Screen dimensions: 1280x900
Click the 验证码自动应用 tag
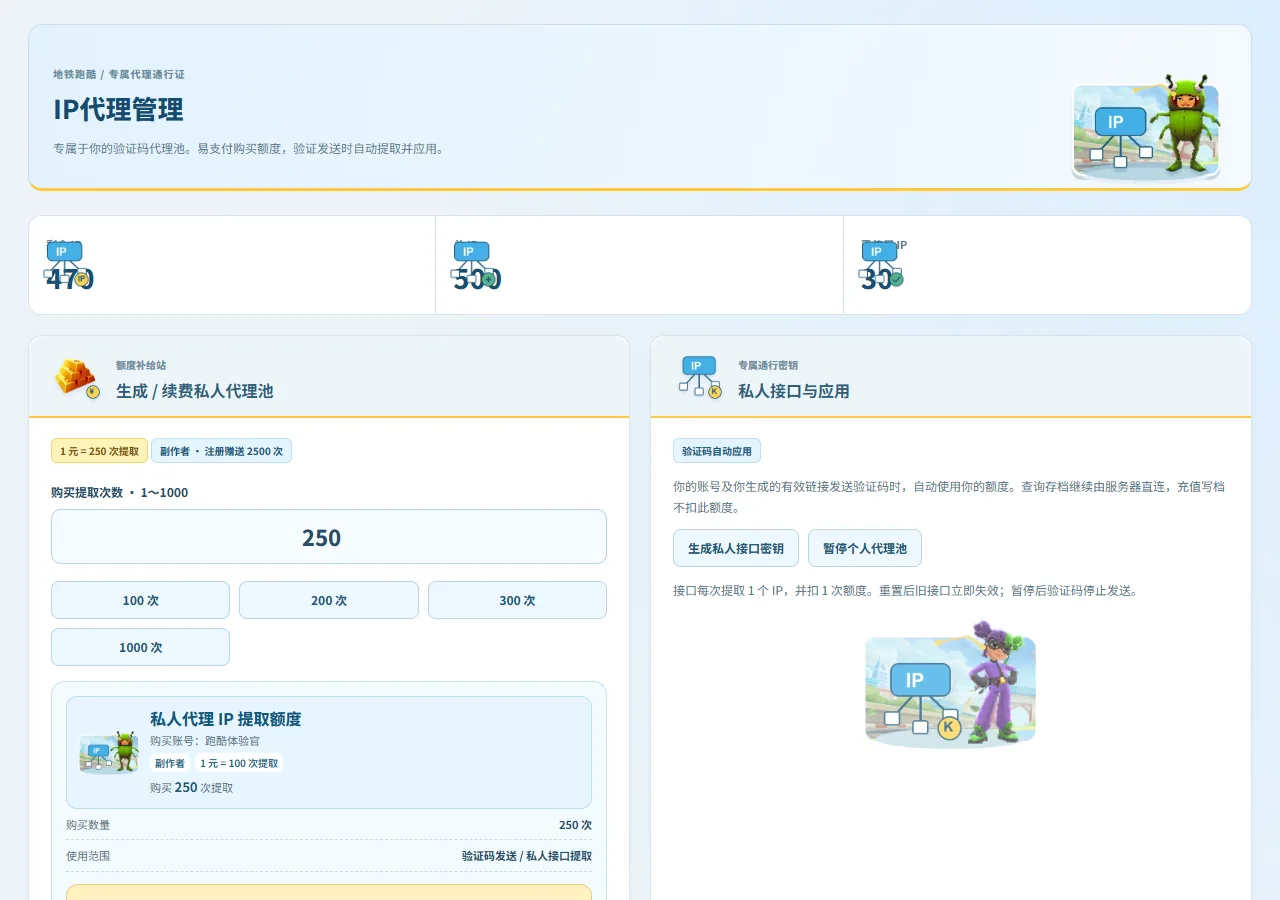click(x=717, y=451)
